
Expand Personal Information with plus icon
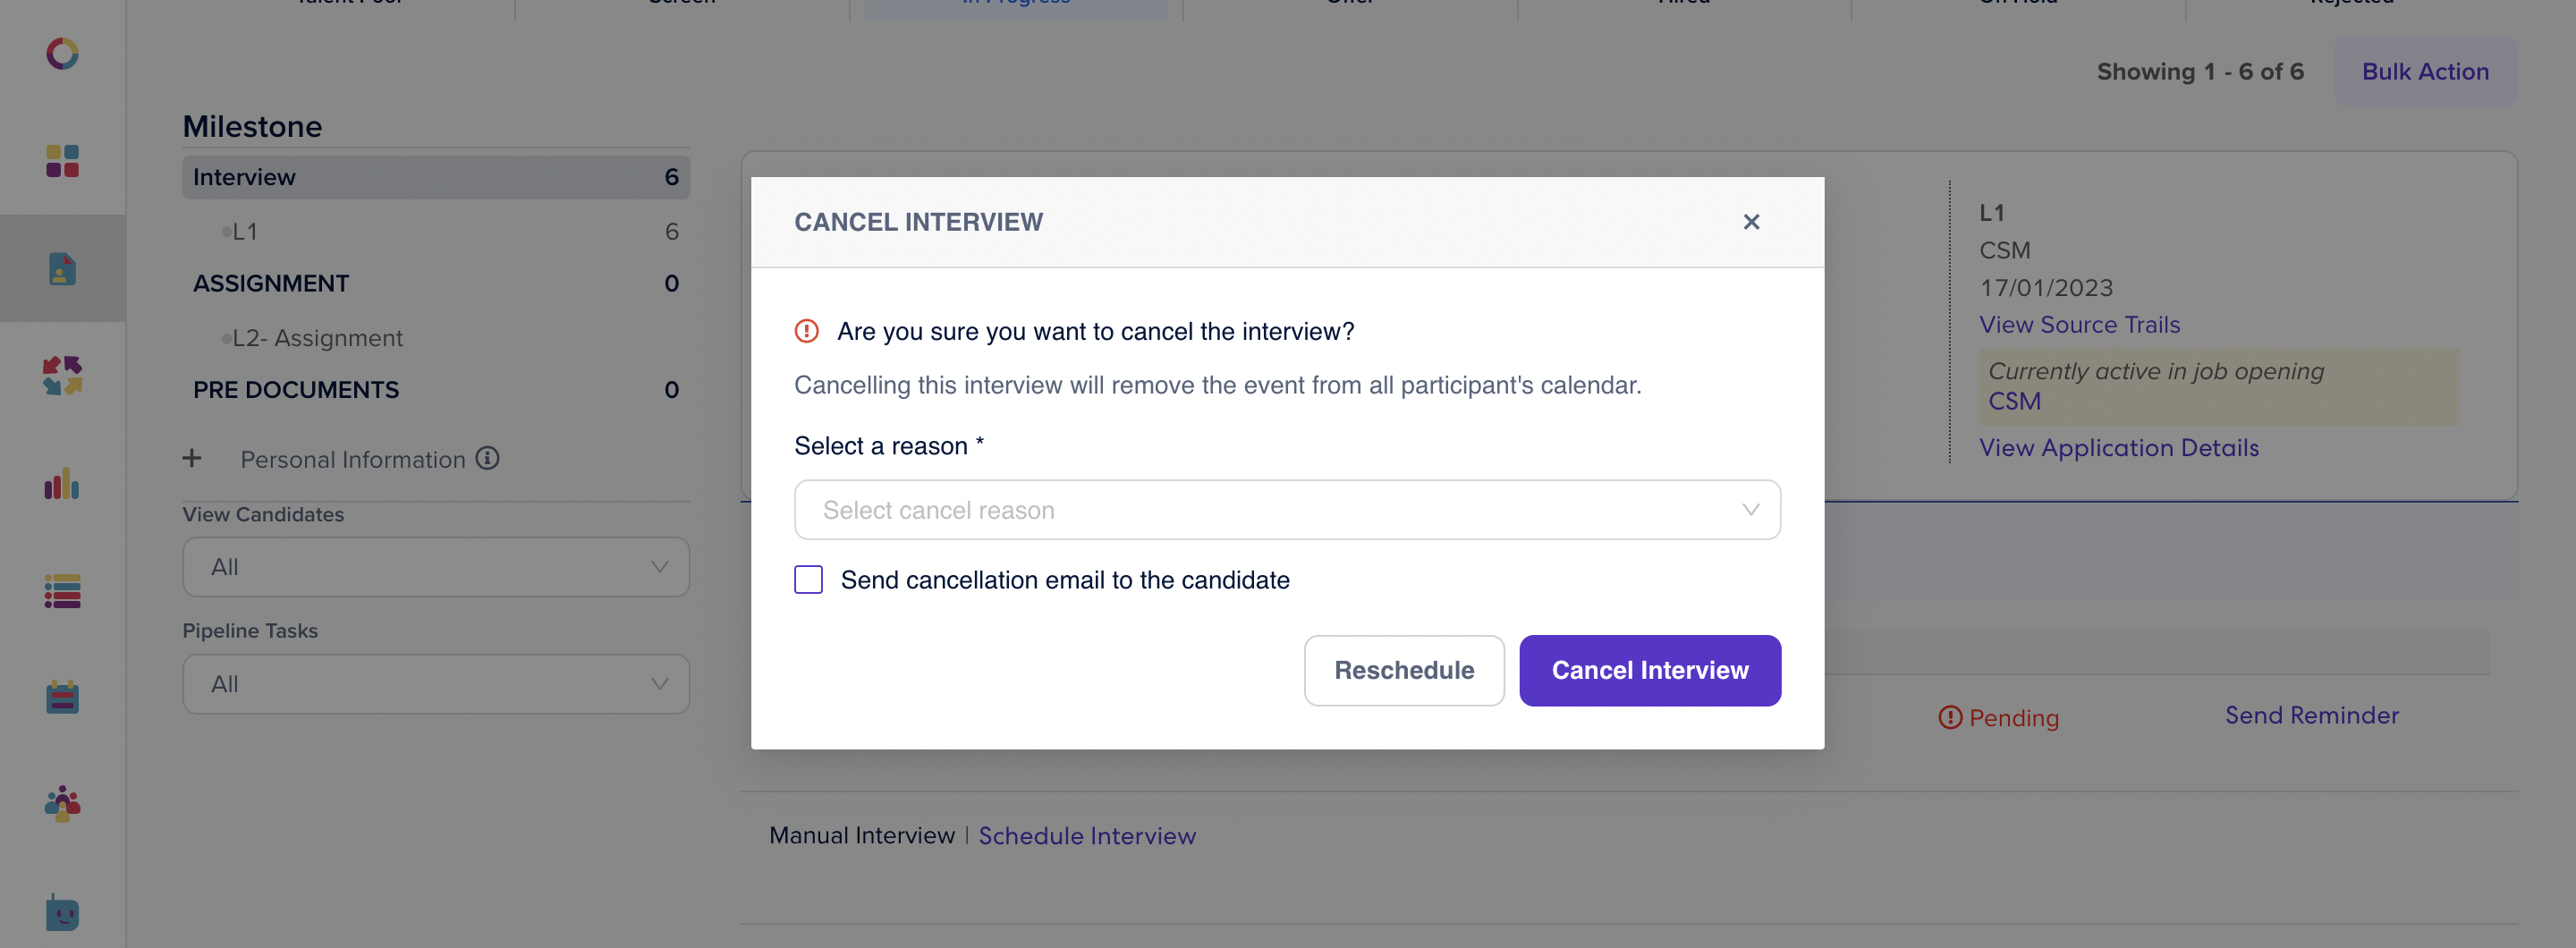[x=192, y=459]
